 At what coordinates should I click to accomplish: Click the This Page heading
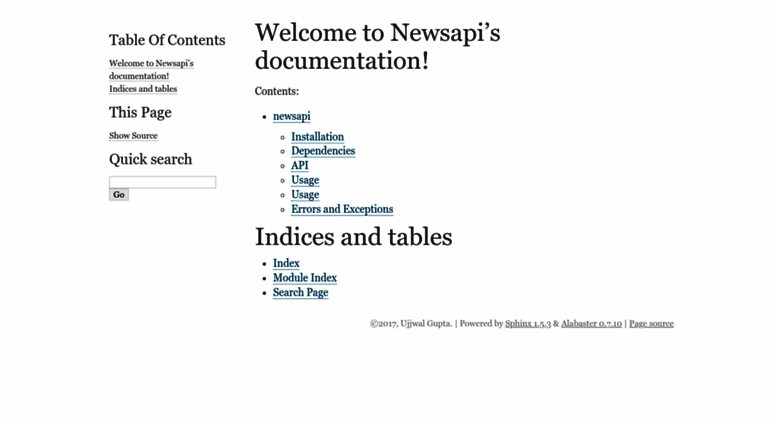click(140, 112)
